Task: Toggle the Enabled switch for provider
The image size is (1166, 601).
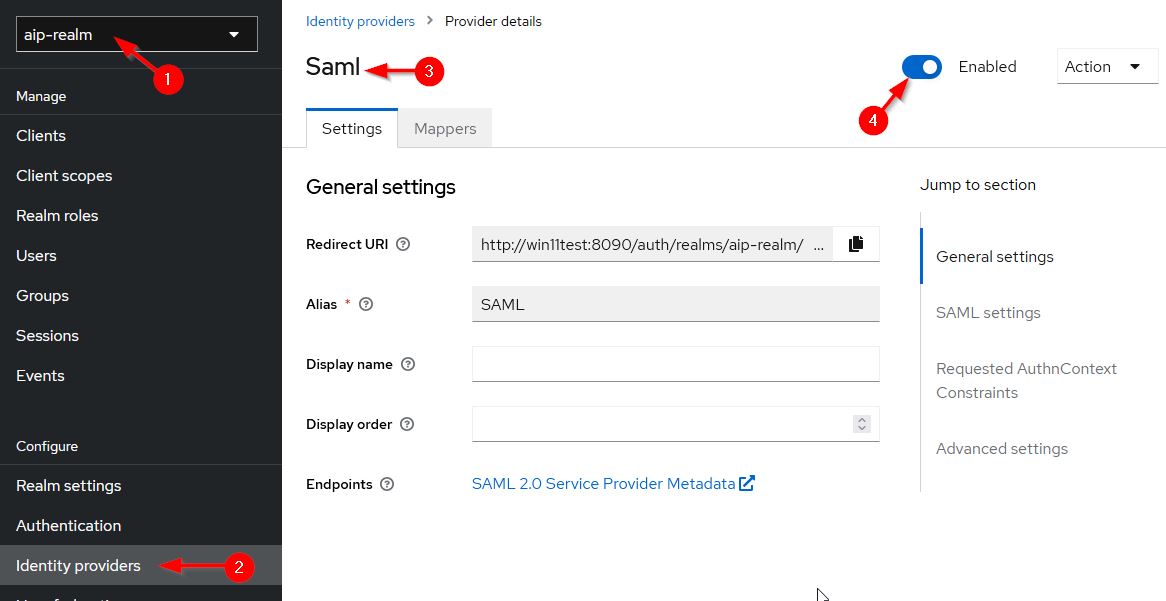Action: pyautogui.click(x=922, y=67)
